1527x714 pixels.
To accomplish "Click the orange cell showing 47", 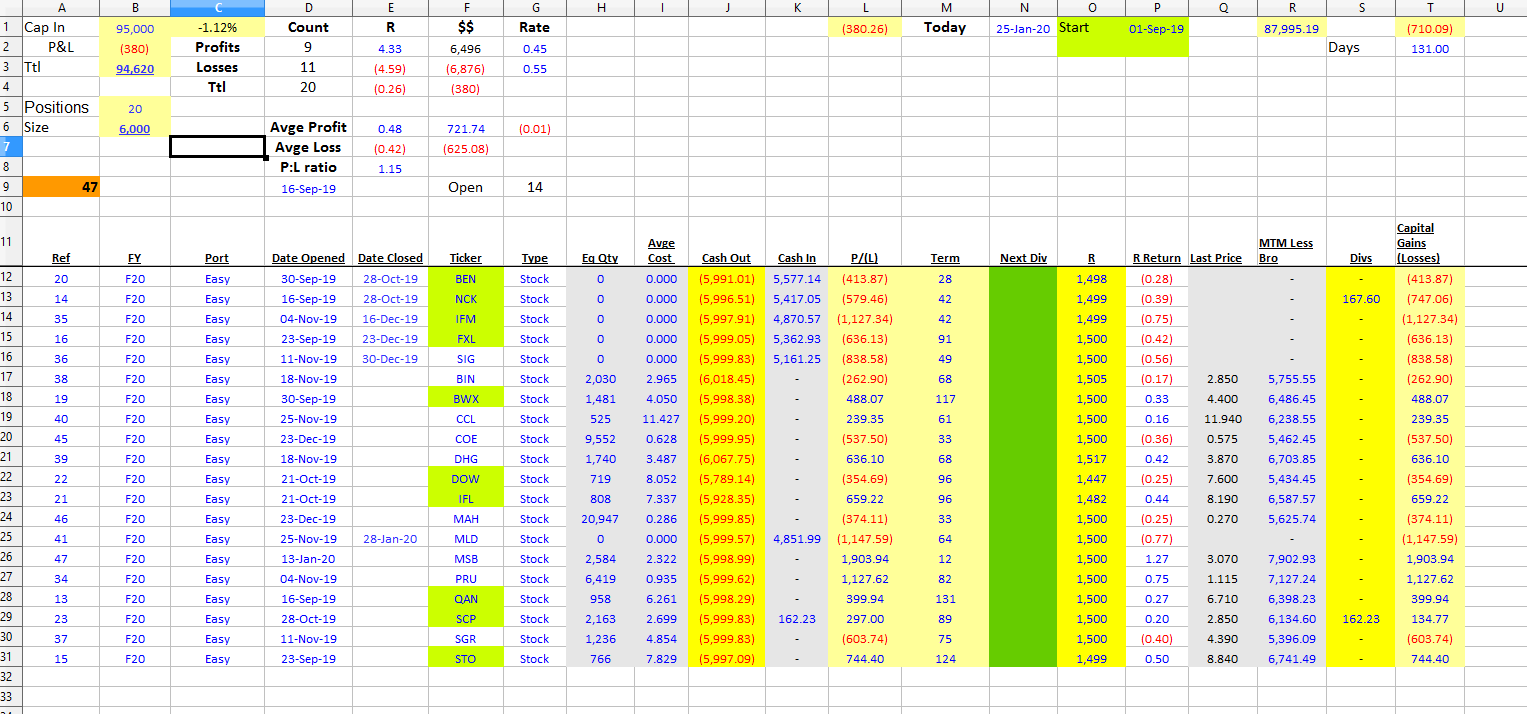I will click(61, 187).
